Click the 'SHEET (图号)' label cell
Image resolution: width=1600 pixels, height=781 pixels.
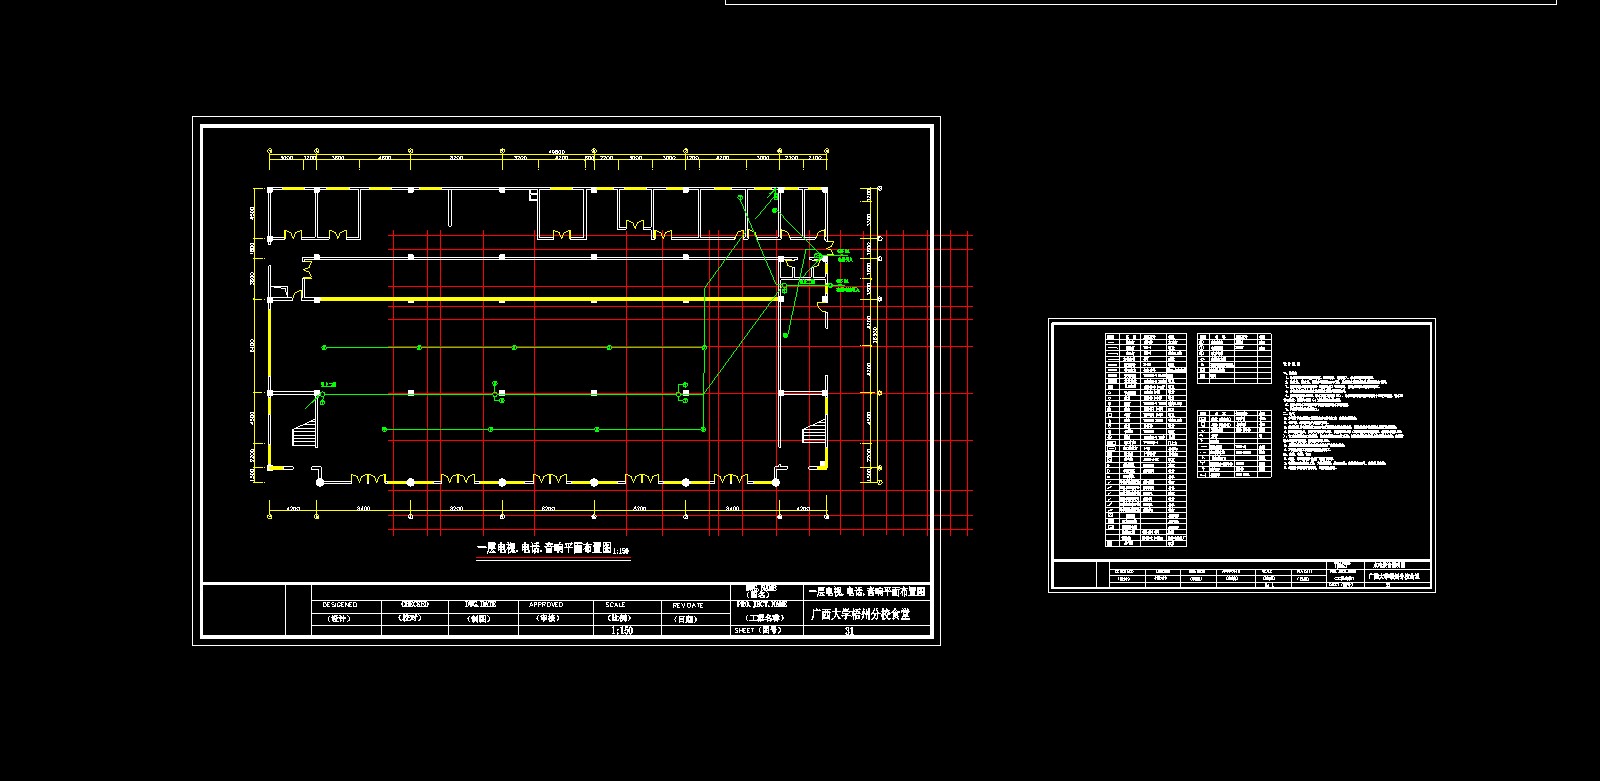point(768,631)
